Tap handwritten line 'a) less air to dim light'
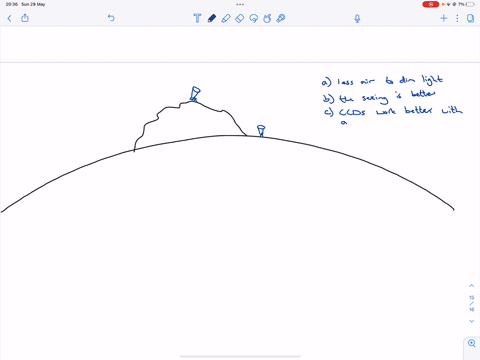This screenshot has width=480, height=360. tap(382, 81)
